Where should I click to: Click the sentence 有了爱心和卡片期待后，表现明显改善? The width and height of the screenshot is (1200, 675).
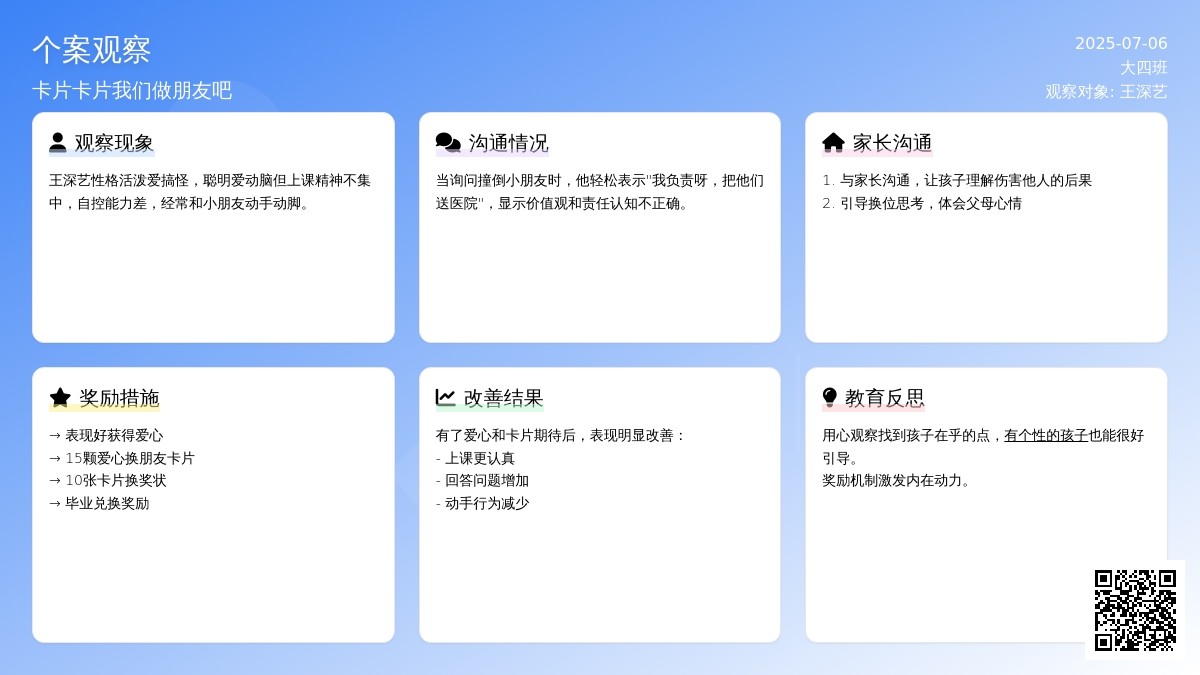pos(562,435)
